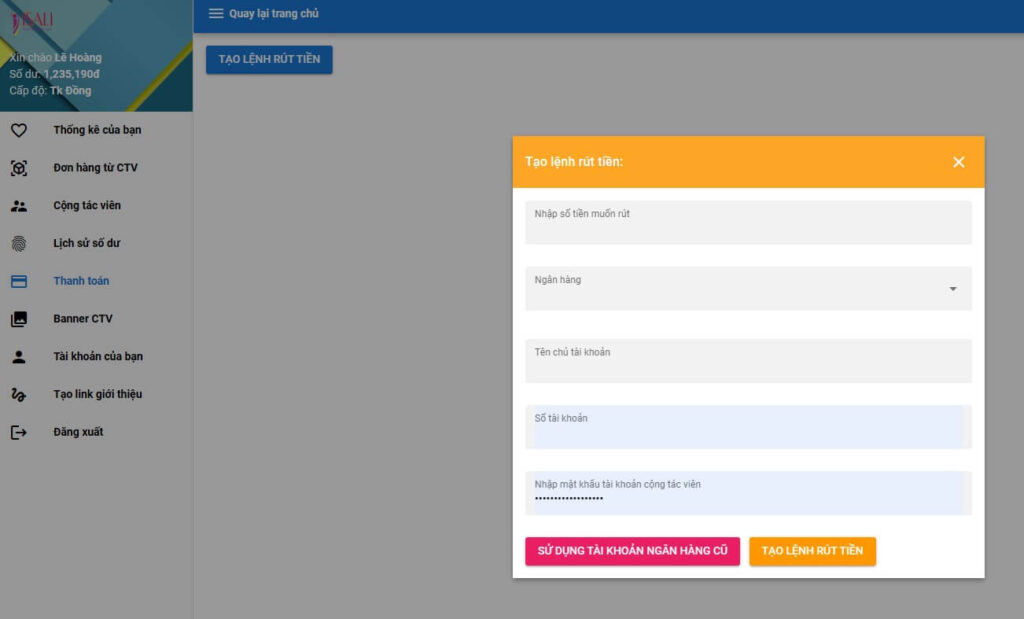Image resolution: width=1024 pixels, height=619 pixels.
Task: Click the credit card icon beside Thanh toán
Action: [19, 281]
